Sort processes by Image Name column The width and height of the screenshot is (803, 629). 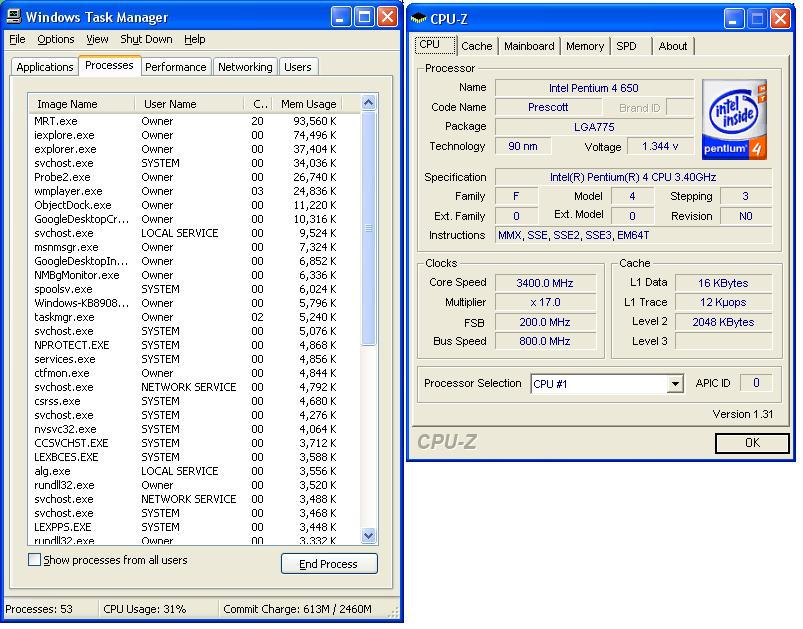point(82,104)
